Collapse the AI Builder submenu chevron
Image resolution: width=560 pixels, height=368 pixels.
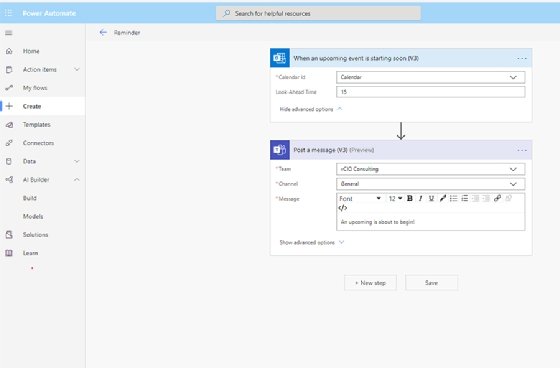click(77, 180)
